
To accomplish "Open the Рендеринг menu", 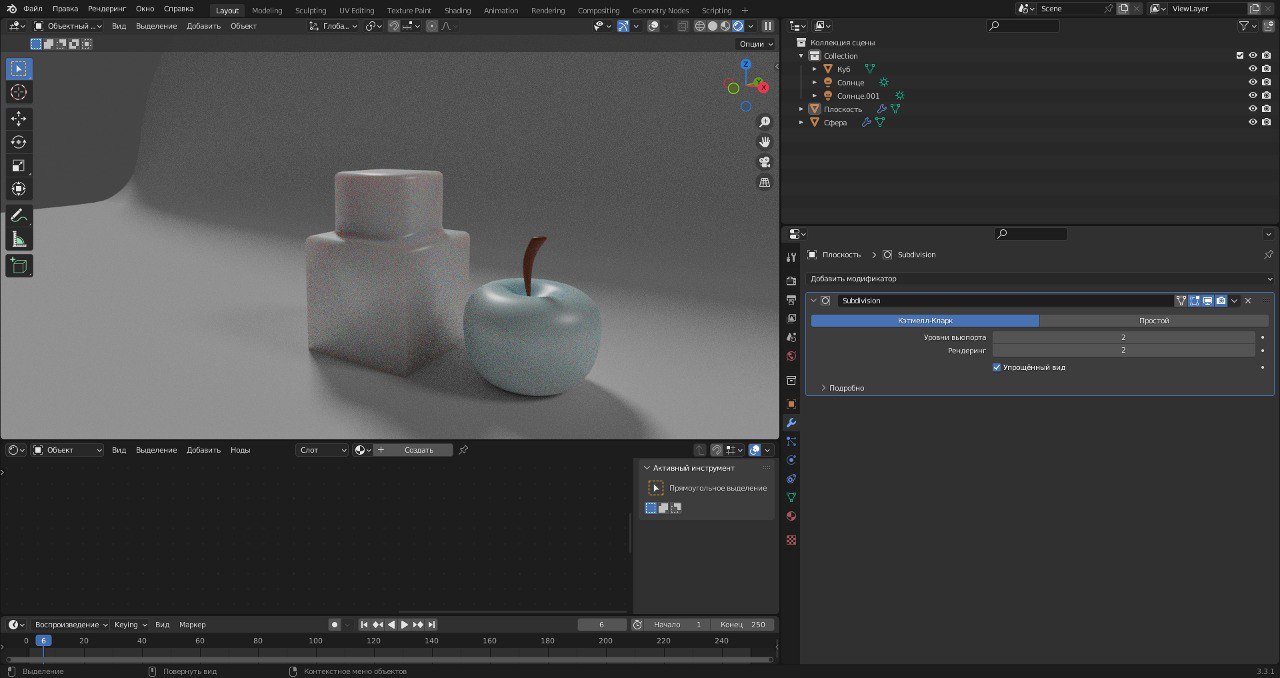I will (x=106, y=8).
